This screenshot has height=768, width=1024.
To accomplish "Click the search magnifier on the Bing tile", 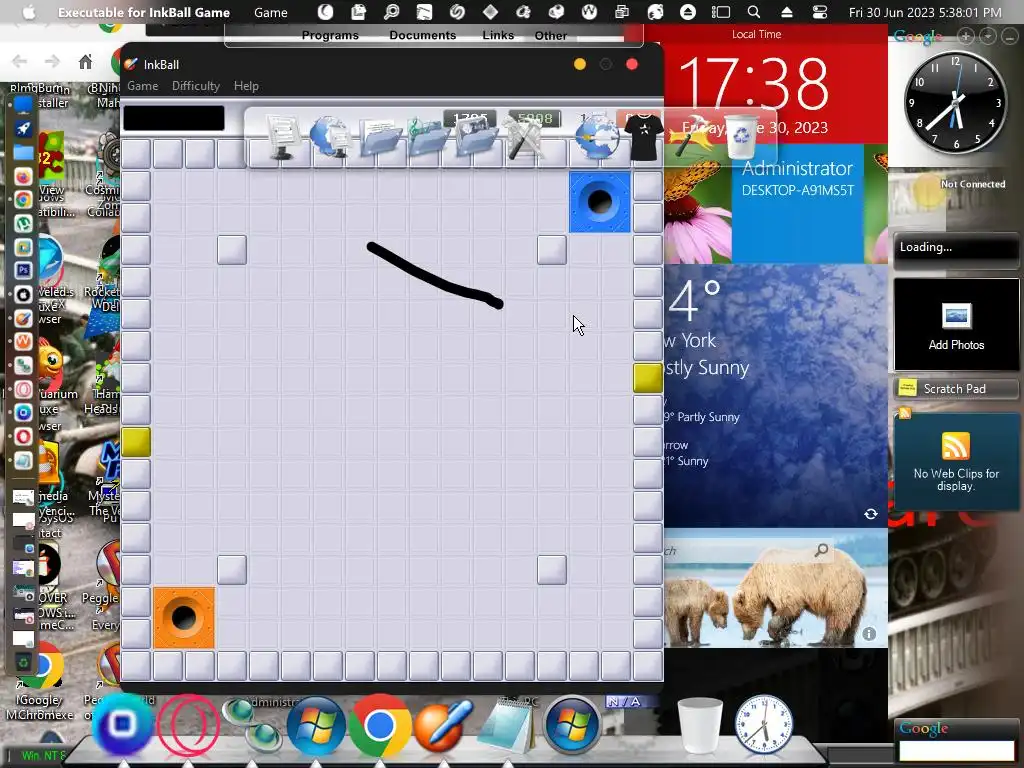I will coord(822,551).
